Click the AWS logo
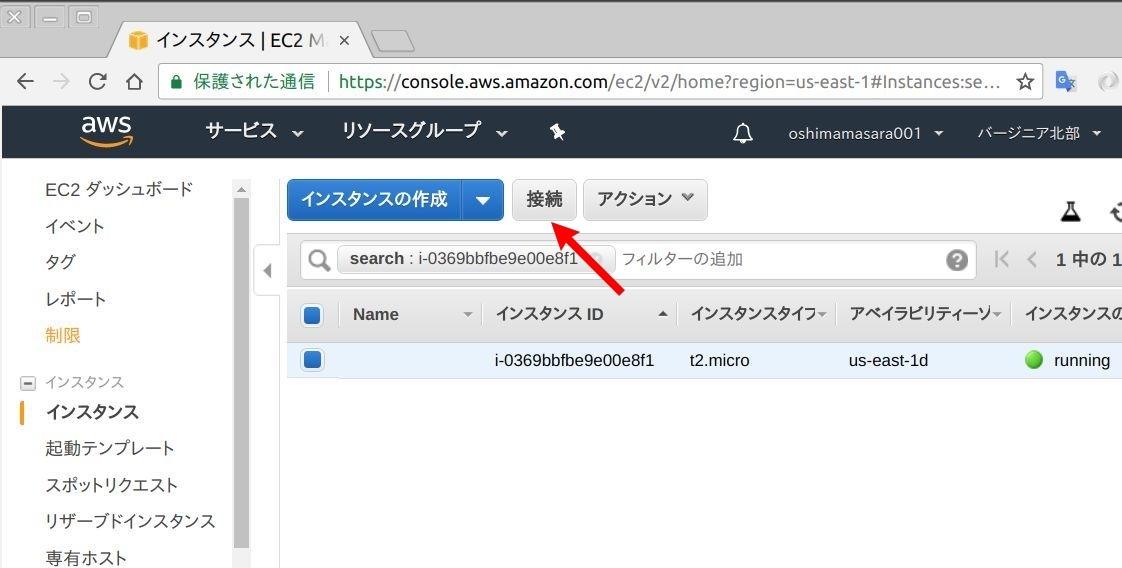 (x=106, y=131)
